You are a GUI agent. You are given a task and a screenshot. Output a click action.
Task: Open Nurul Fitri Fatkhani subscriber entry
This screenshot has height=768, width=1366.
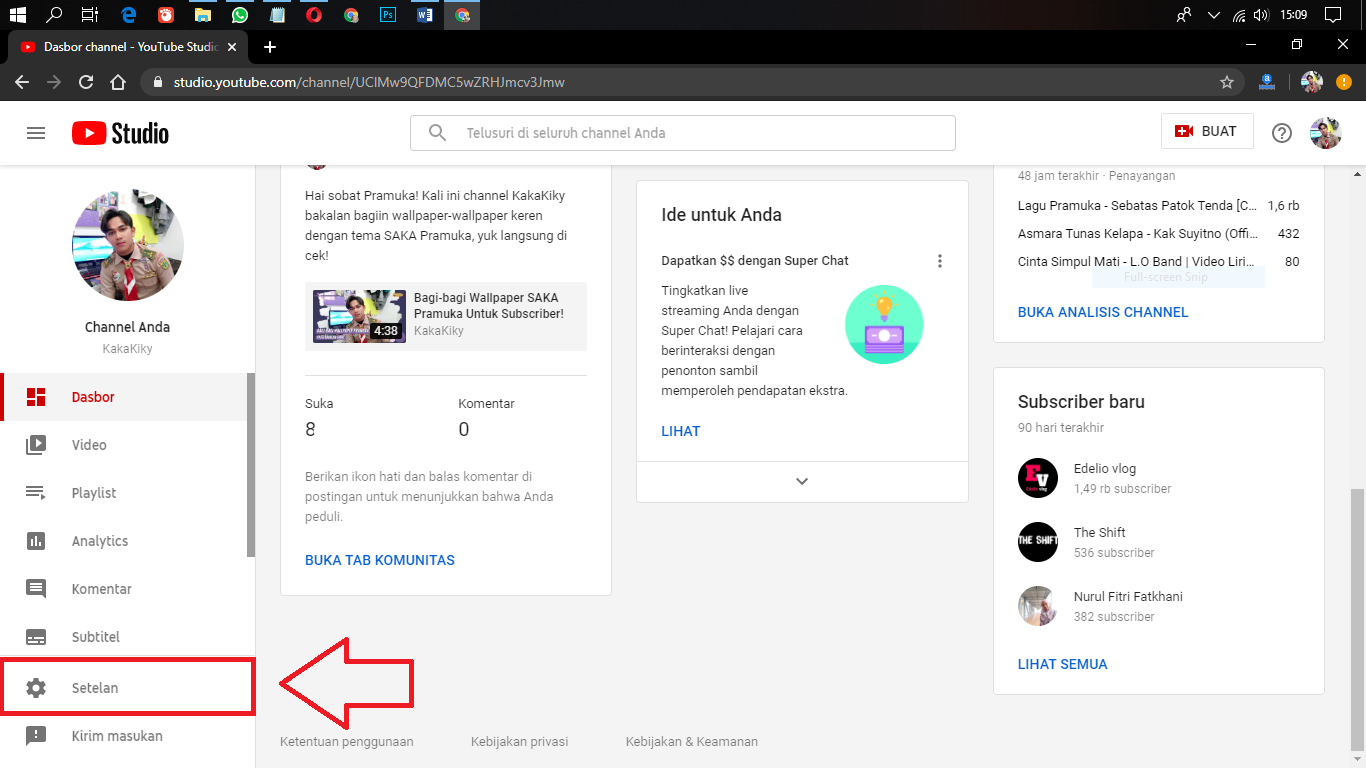[1159, 606]
